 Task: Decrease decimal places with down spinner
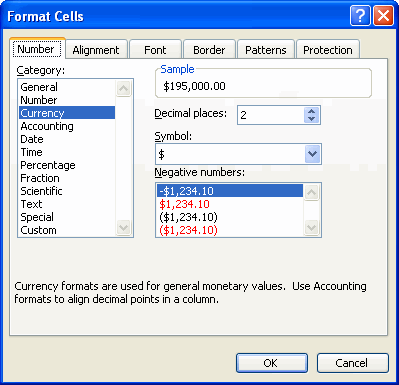pos(312,119)
